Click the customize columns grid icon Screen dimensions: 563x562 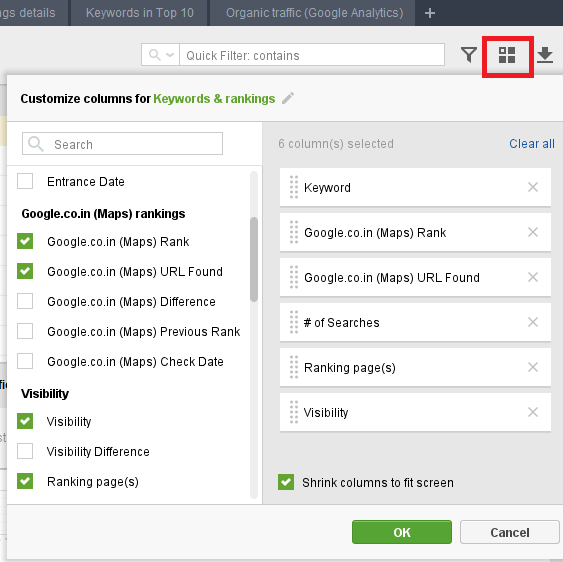(507, 55)
